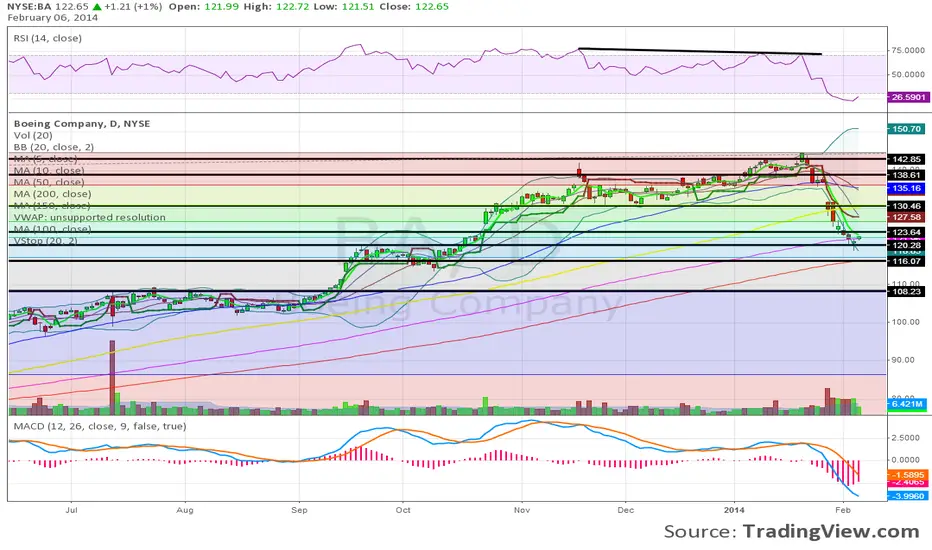Viewport: 932px width, 550px height.
Task: Select the MA (50, close) indicator label
Action: coord(49,182)
